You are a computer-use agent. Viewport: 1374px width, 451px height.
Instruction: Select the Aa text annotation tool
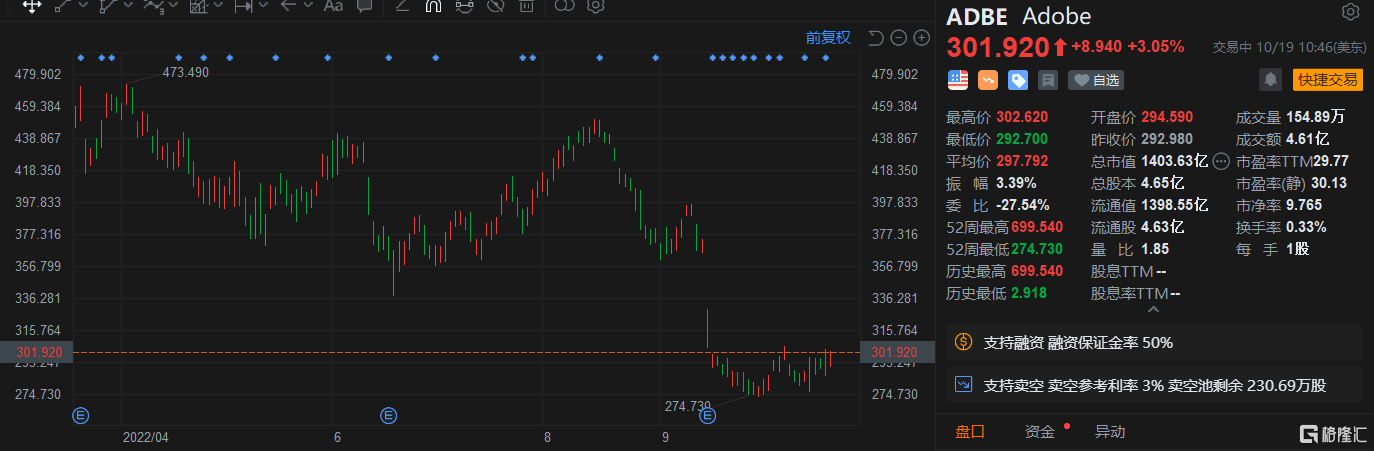pyautogui.click(x=334, y=5)
